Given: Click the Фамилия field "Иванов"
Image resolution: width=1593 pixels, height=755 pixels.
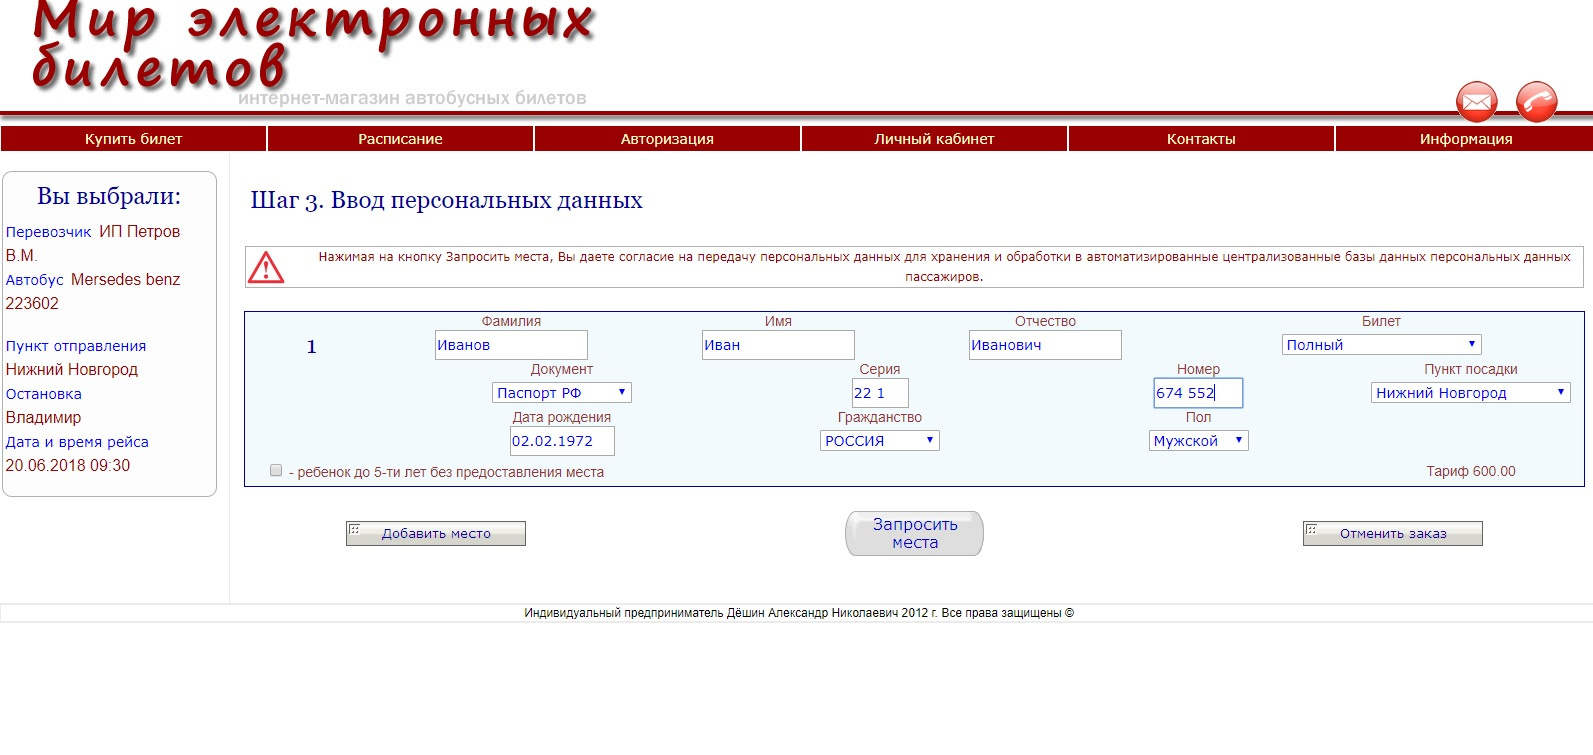Looking at the screenshot, I should click(x=511, y=345).
